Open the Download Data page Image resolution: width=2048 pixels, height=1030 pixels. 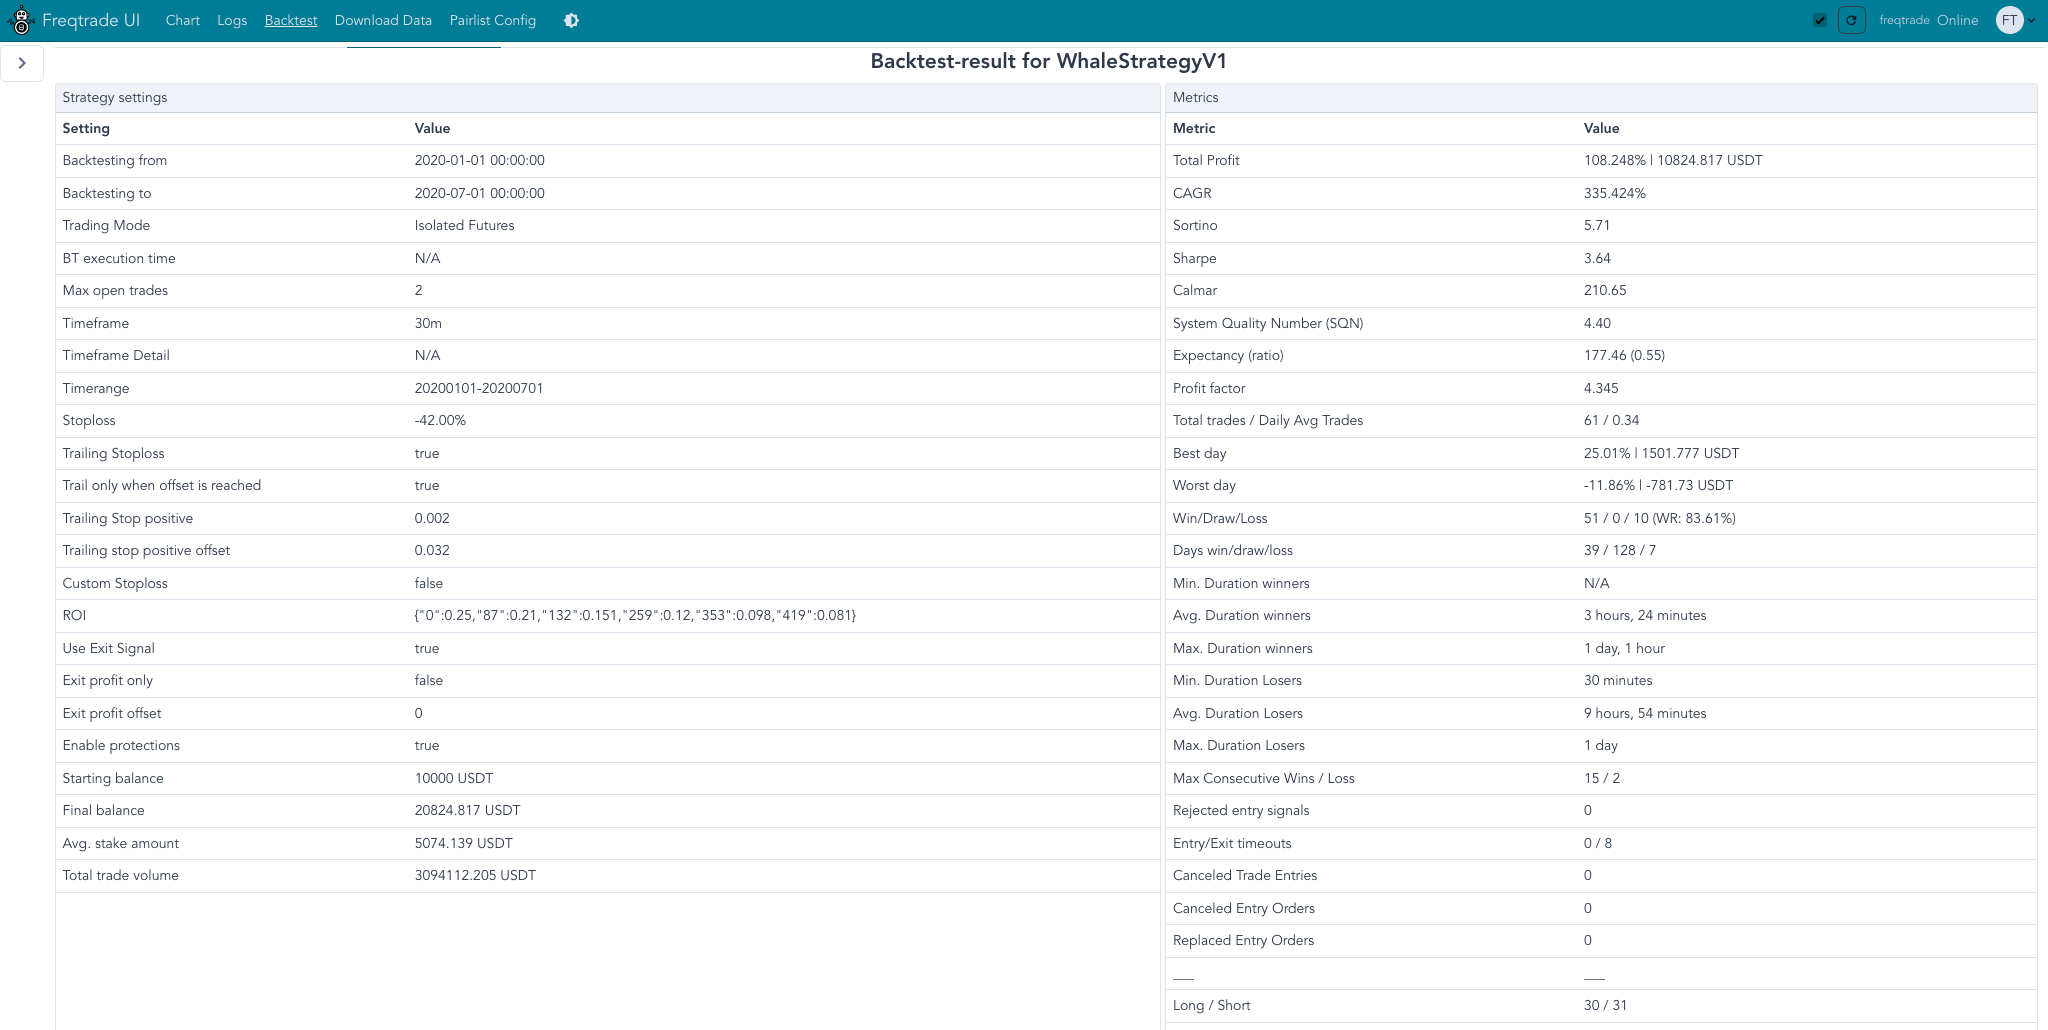[x=383, y=20]
